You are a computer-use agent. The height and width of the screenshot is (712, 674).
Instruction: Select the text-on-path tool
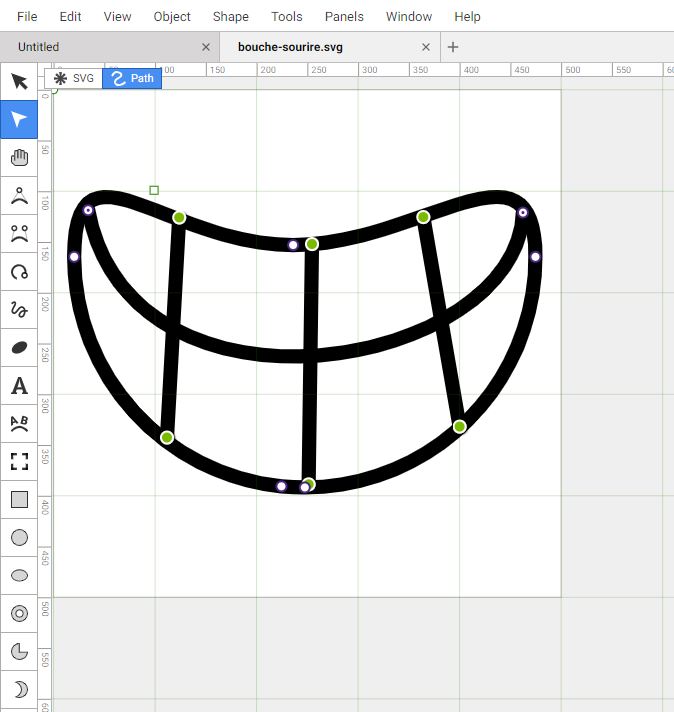pos(19,424)
